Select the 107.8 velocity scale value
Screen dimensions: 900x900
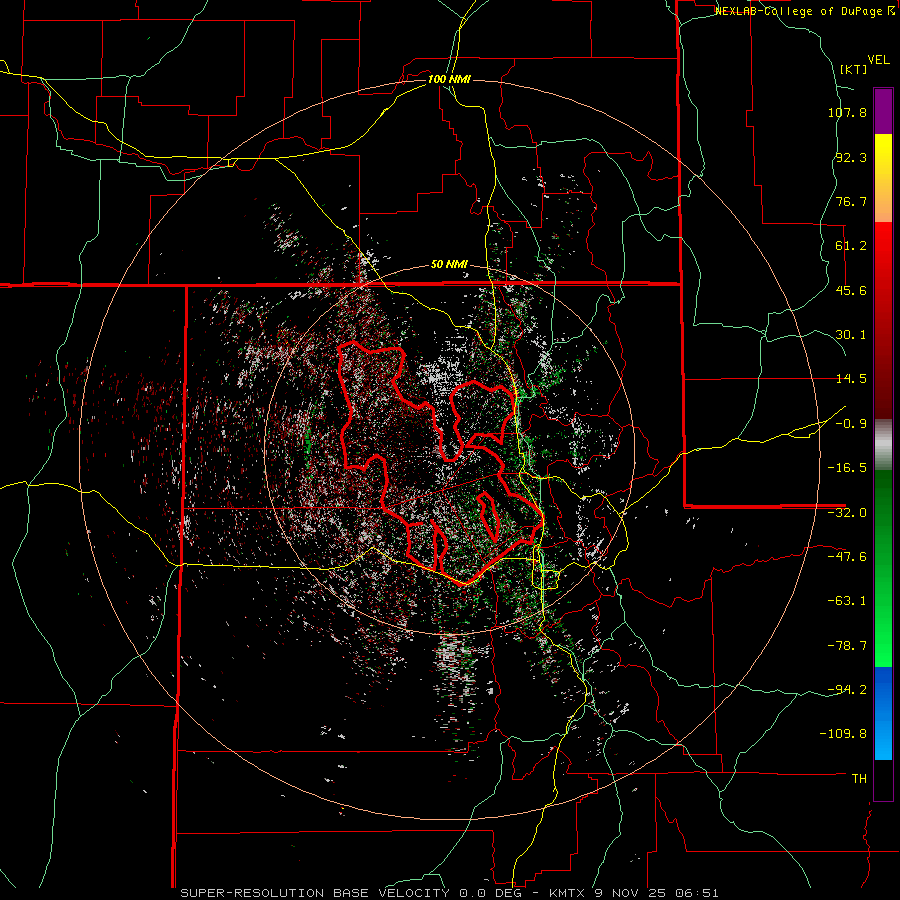click(847, 112)
